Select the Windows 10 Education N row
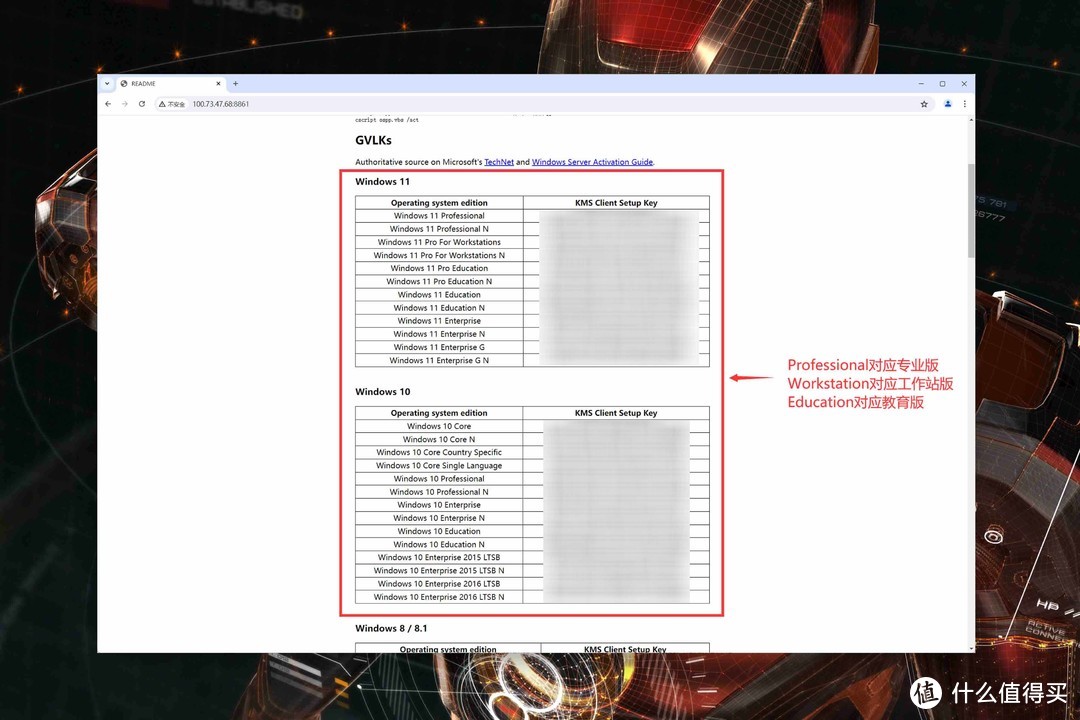This screenshot has height=720, width=1080. point(532,544)
